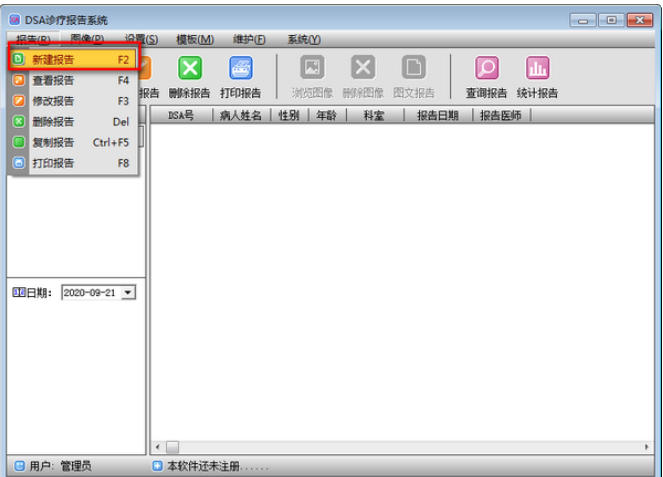Click the 用户: 管理员 status text
663x477 pixels.
(60, 466)
